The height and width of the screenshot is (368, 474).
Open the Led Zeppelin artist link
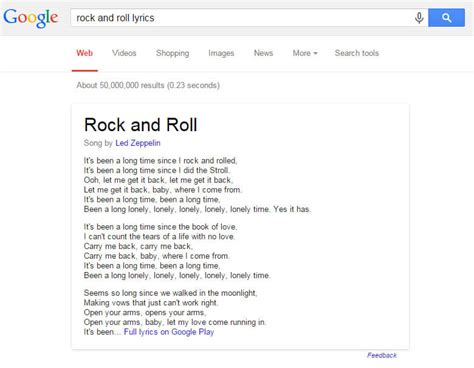click(138, 143)
